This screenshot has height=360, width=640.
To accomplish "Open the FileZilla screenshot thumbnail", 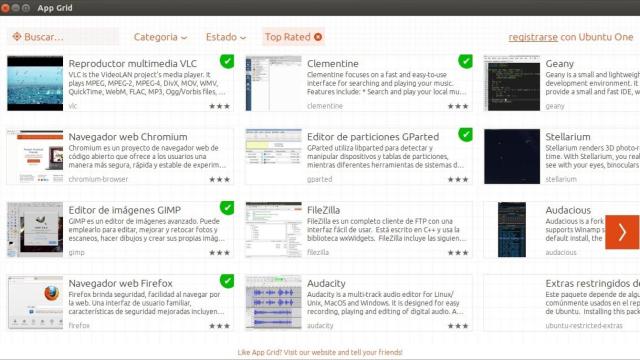I will [x=273, y=229].
